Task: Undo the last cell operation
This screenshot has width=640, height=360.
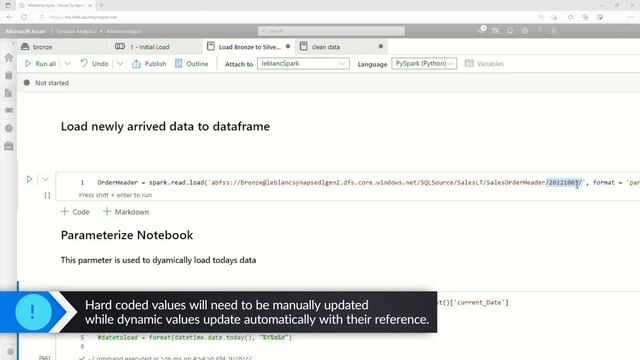Action: pos(94,64)
